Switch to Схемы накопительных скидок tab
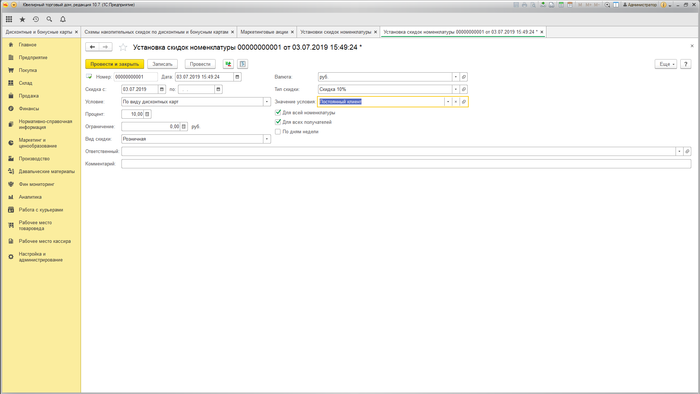The width and height of the screenshot is (700, 394). point(156,32)
